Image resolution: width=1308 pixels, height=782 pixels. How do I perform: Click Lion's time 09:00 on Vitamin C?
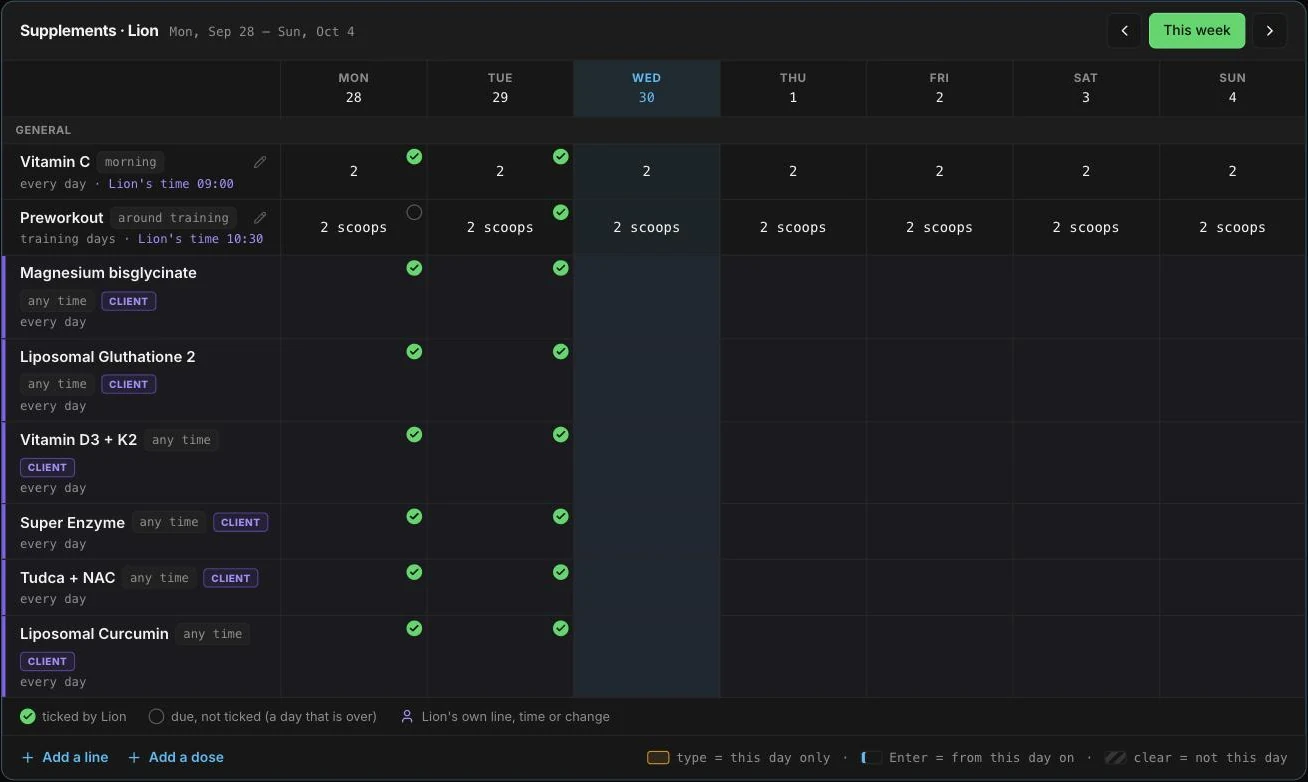(x=171, y=184)
